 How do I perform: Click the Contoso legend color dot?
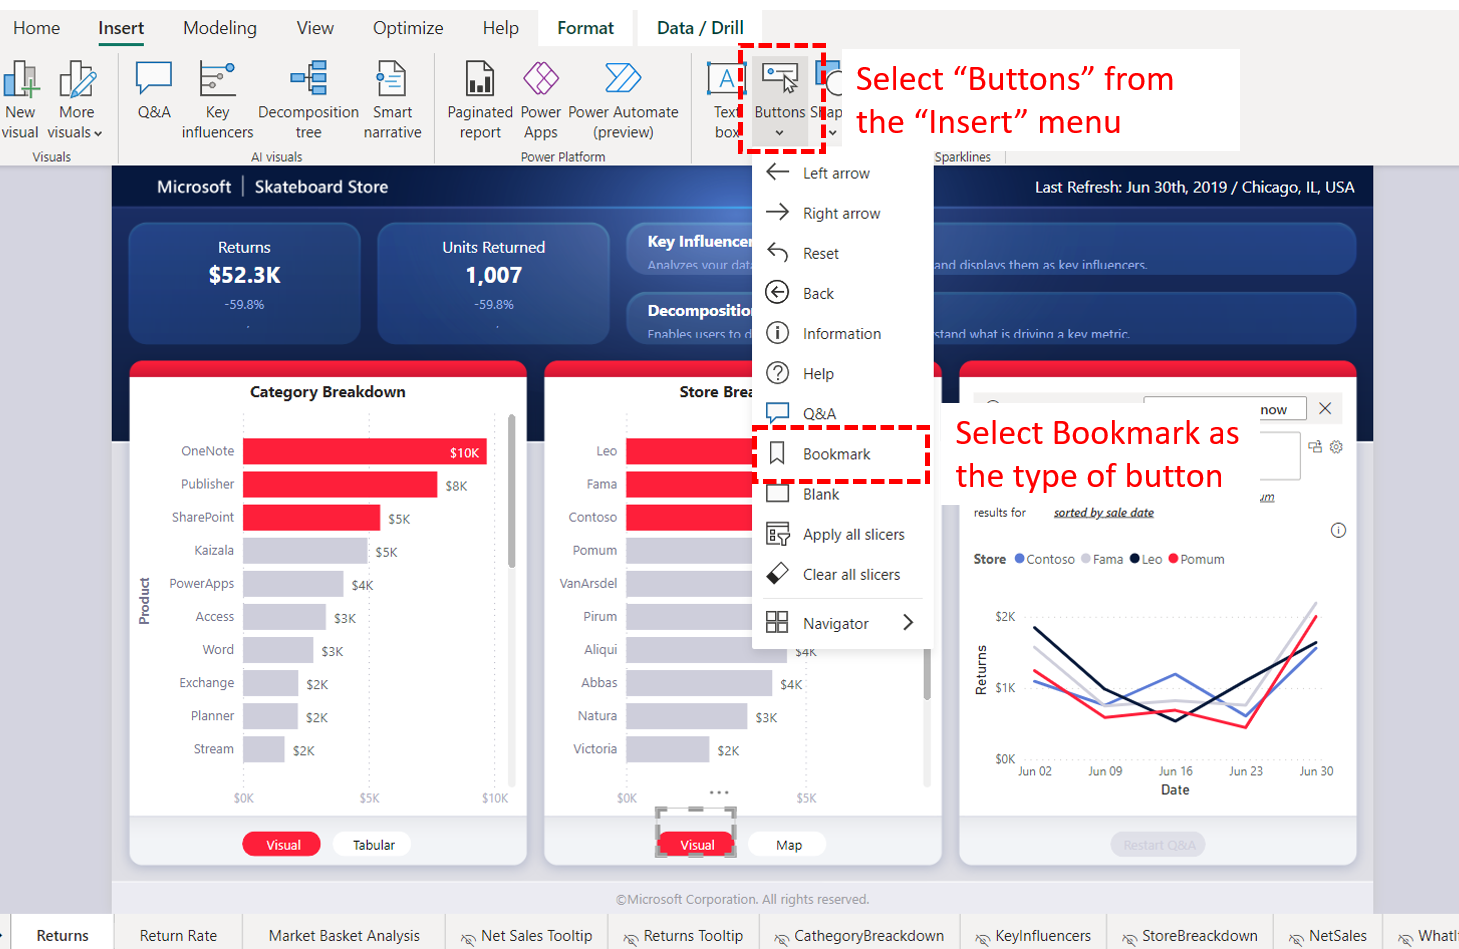(1020, 559)
